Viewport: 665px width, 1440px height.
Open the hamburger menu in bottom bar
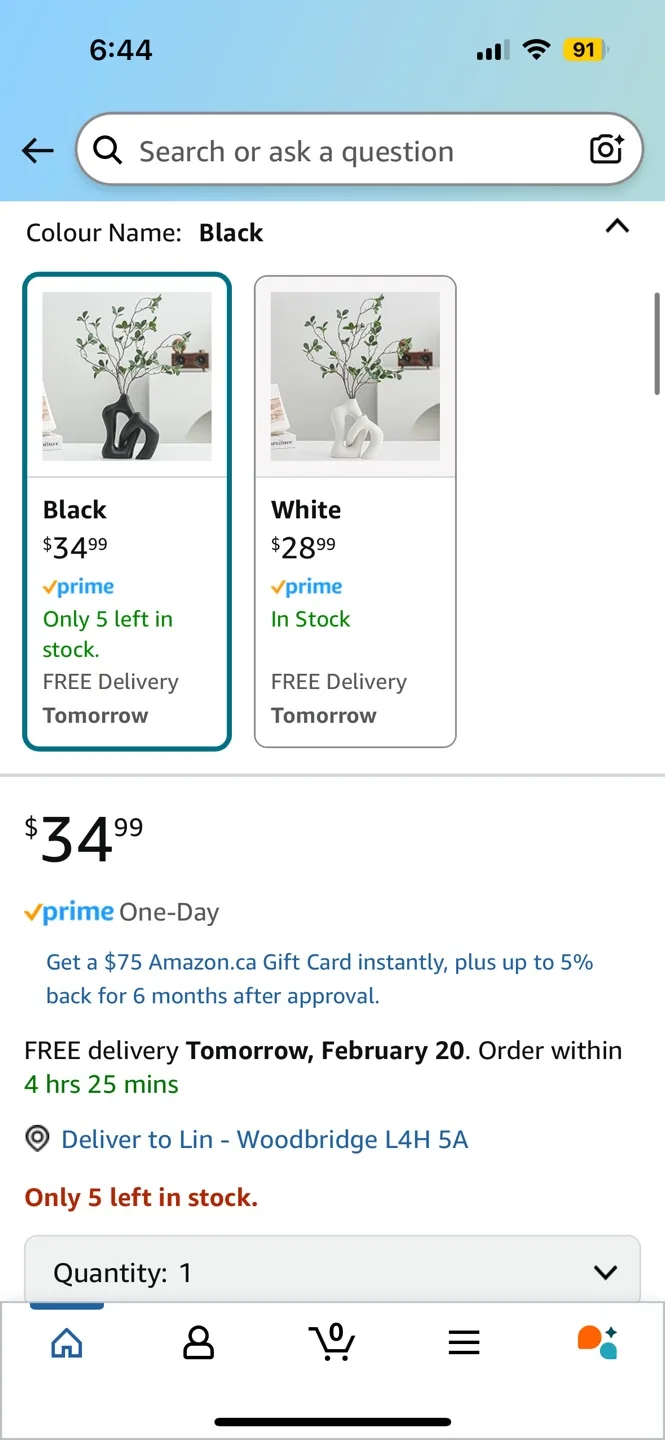[464, 1343]
